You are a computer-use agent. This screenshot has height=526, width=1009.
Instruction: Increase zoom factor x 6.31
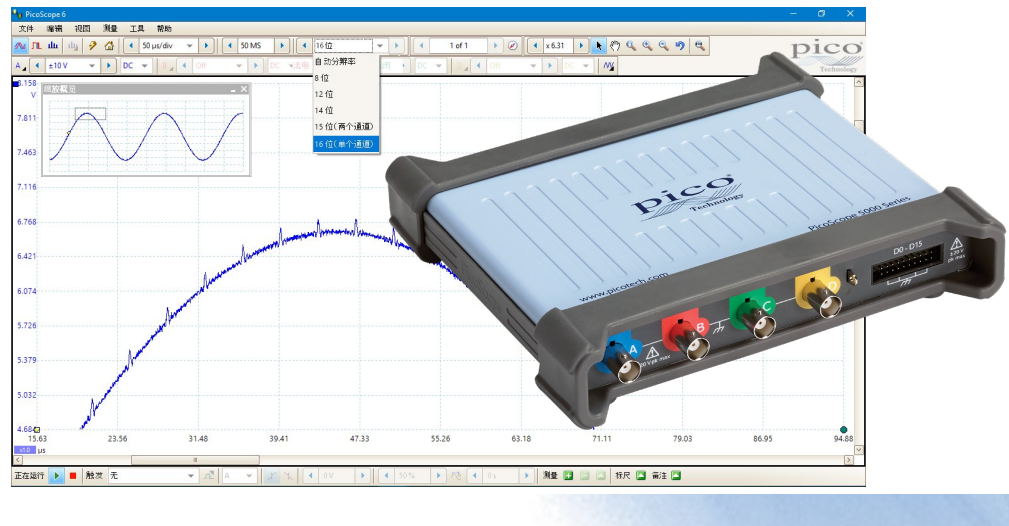(581, 46)
